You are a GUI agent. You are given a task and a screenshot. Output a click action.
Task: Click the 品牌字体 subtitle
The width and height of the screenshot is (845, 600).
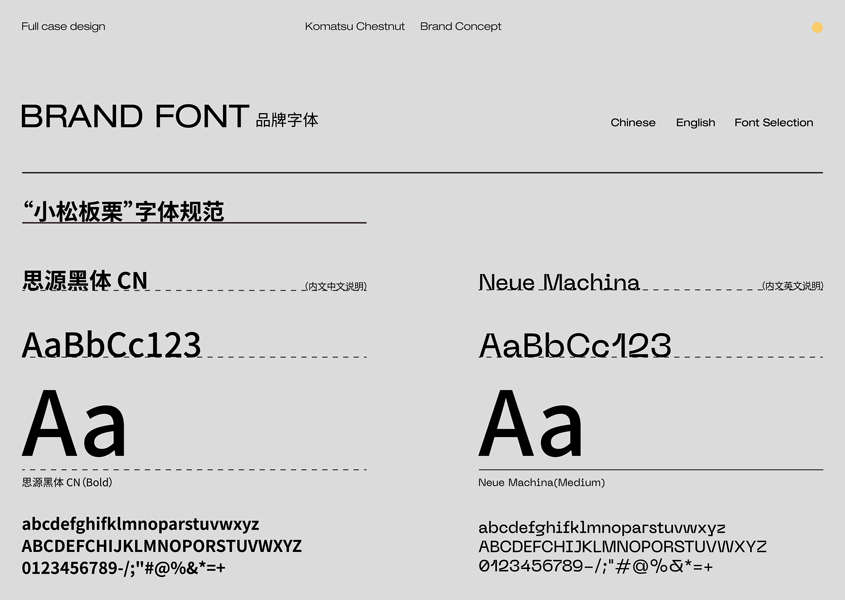(x=287, y=120)
